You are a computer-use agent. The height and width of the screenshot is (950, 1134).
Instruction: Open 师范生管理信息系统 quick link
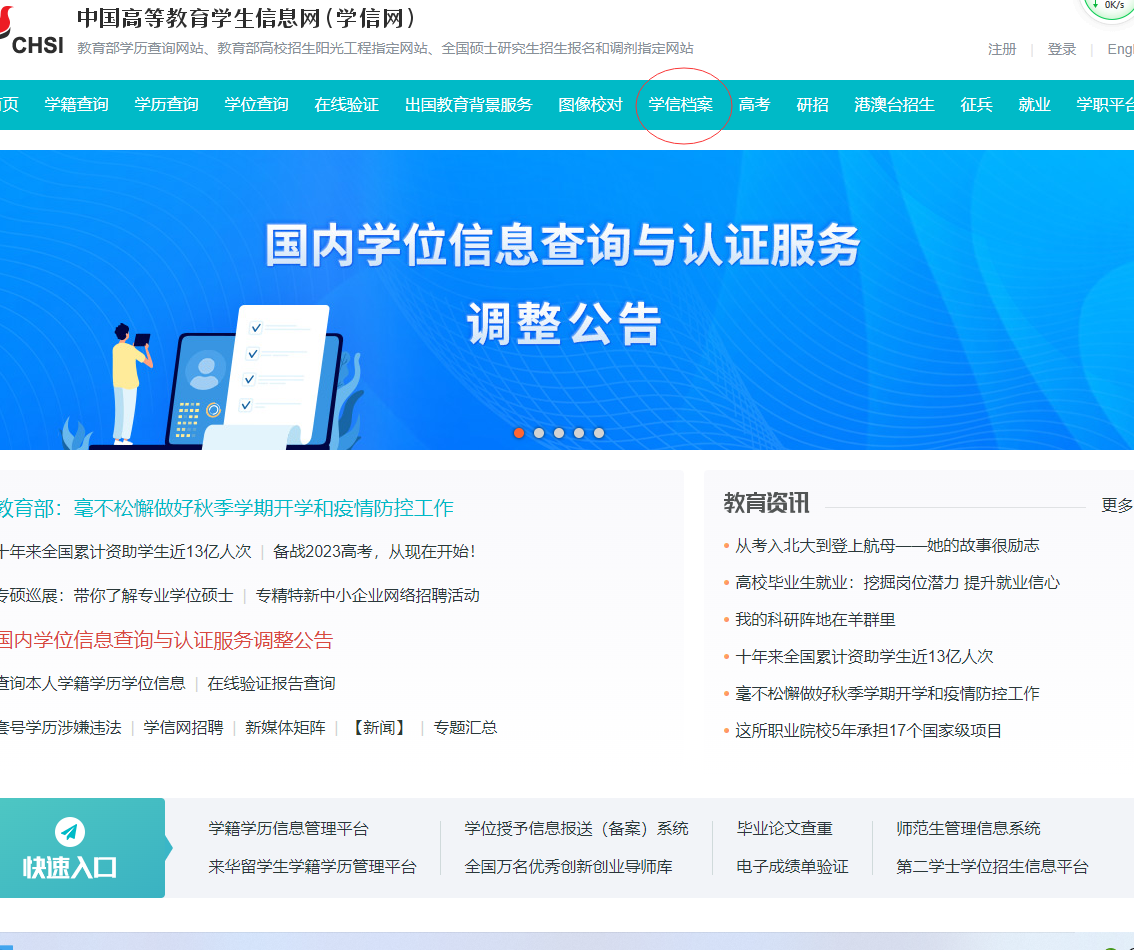(968, 829)
